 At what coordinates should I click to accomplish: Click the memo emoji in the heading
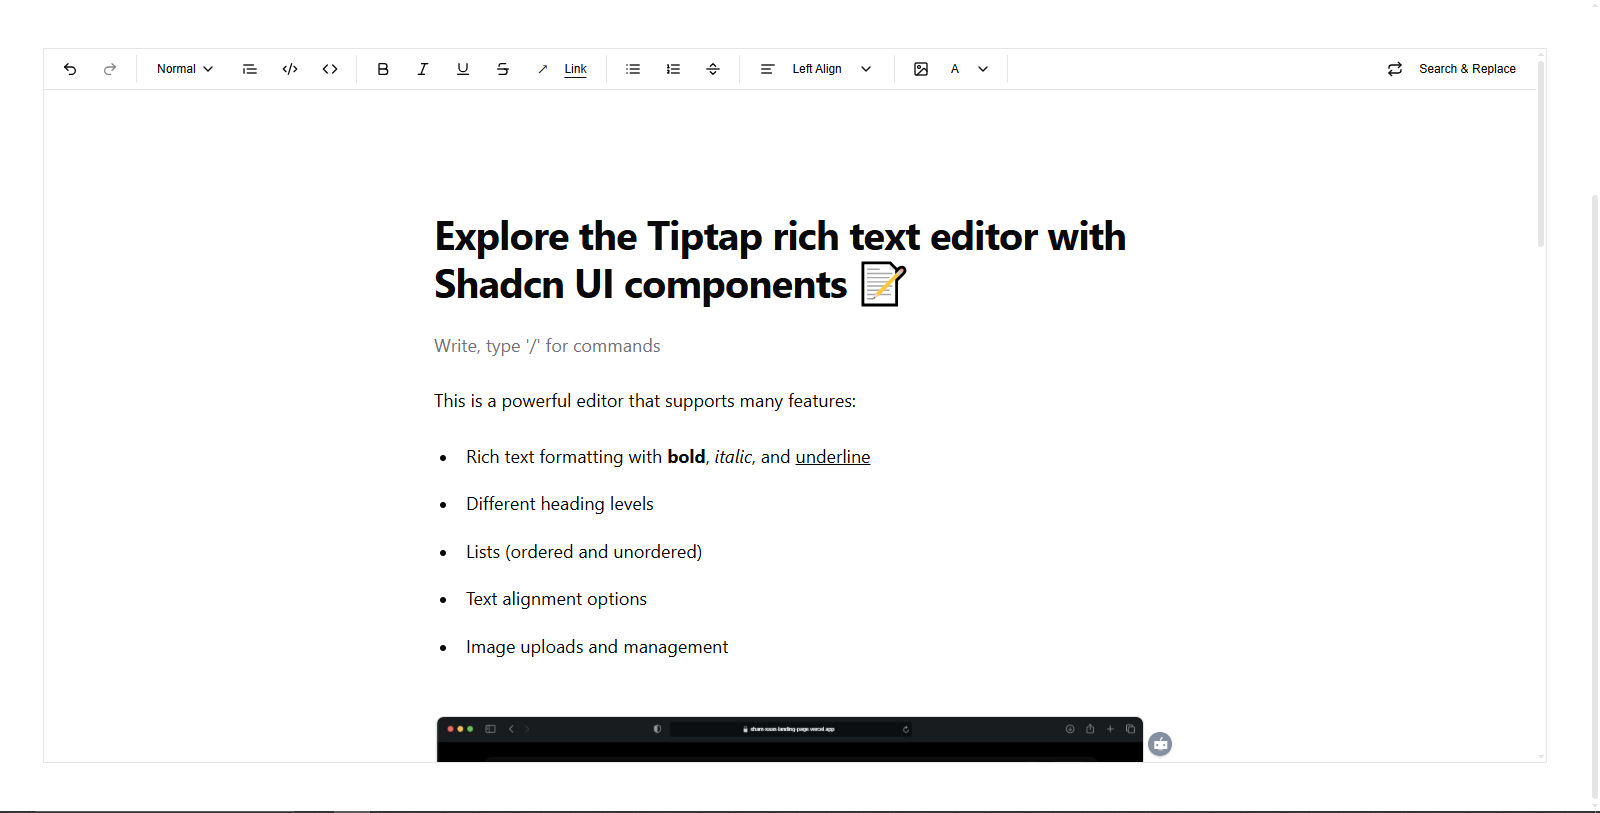pos(883,285)
